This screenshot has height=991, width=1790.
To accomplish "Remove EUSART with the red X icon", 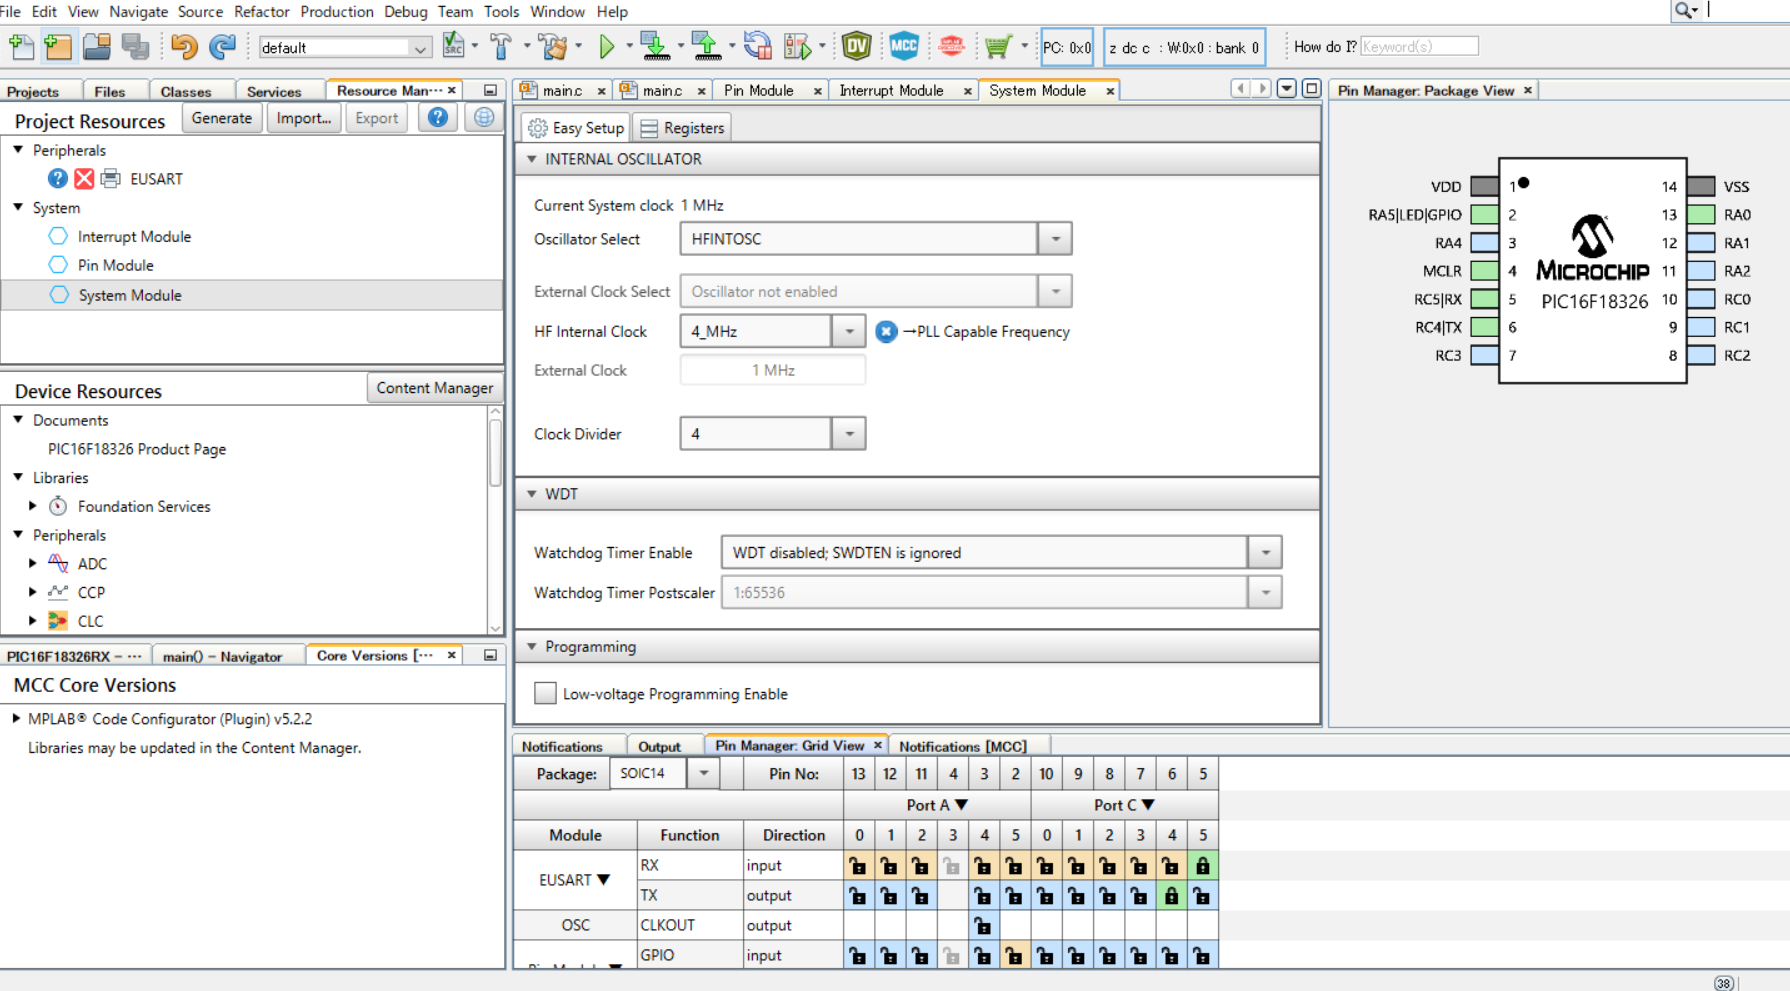I will pyautogui.click(x=84, y=179).
